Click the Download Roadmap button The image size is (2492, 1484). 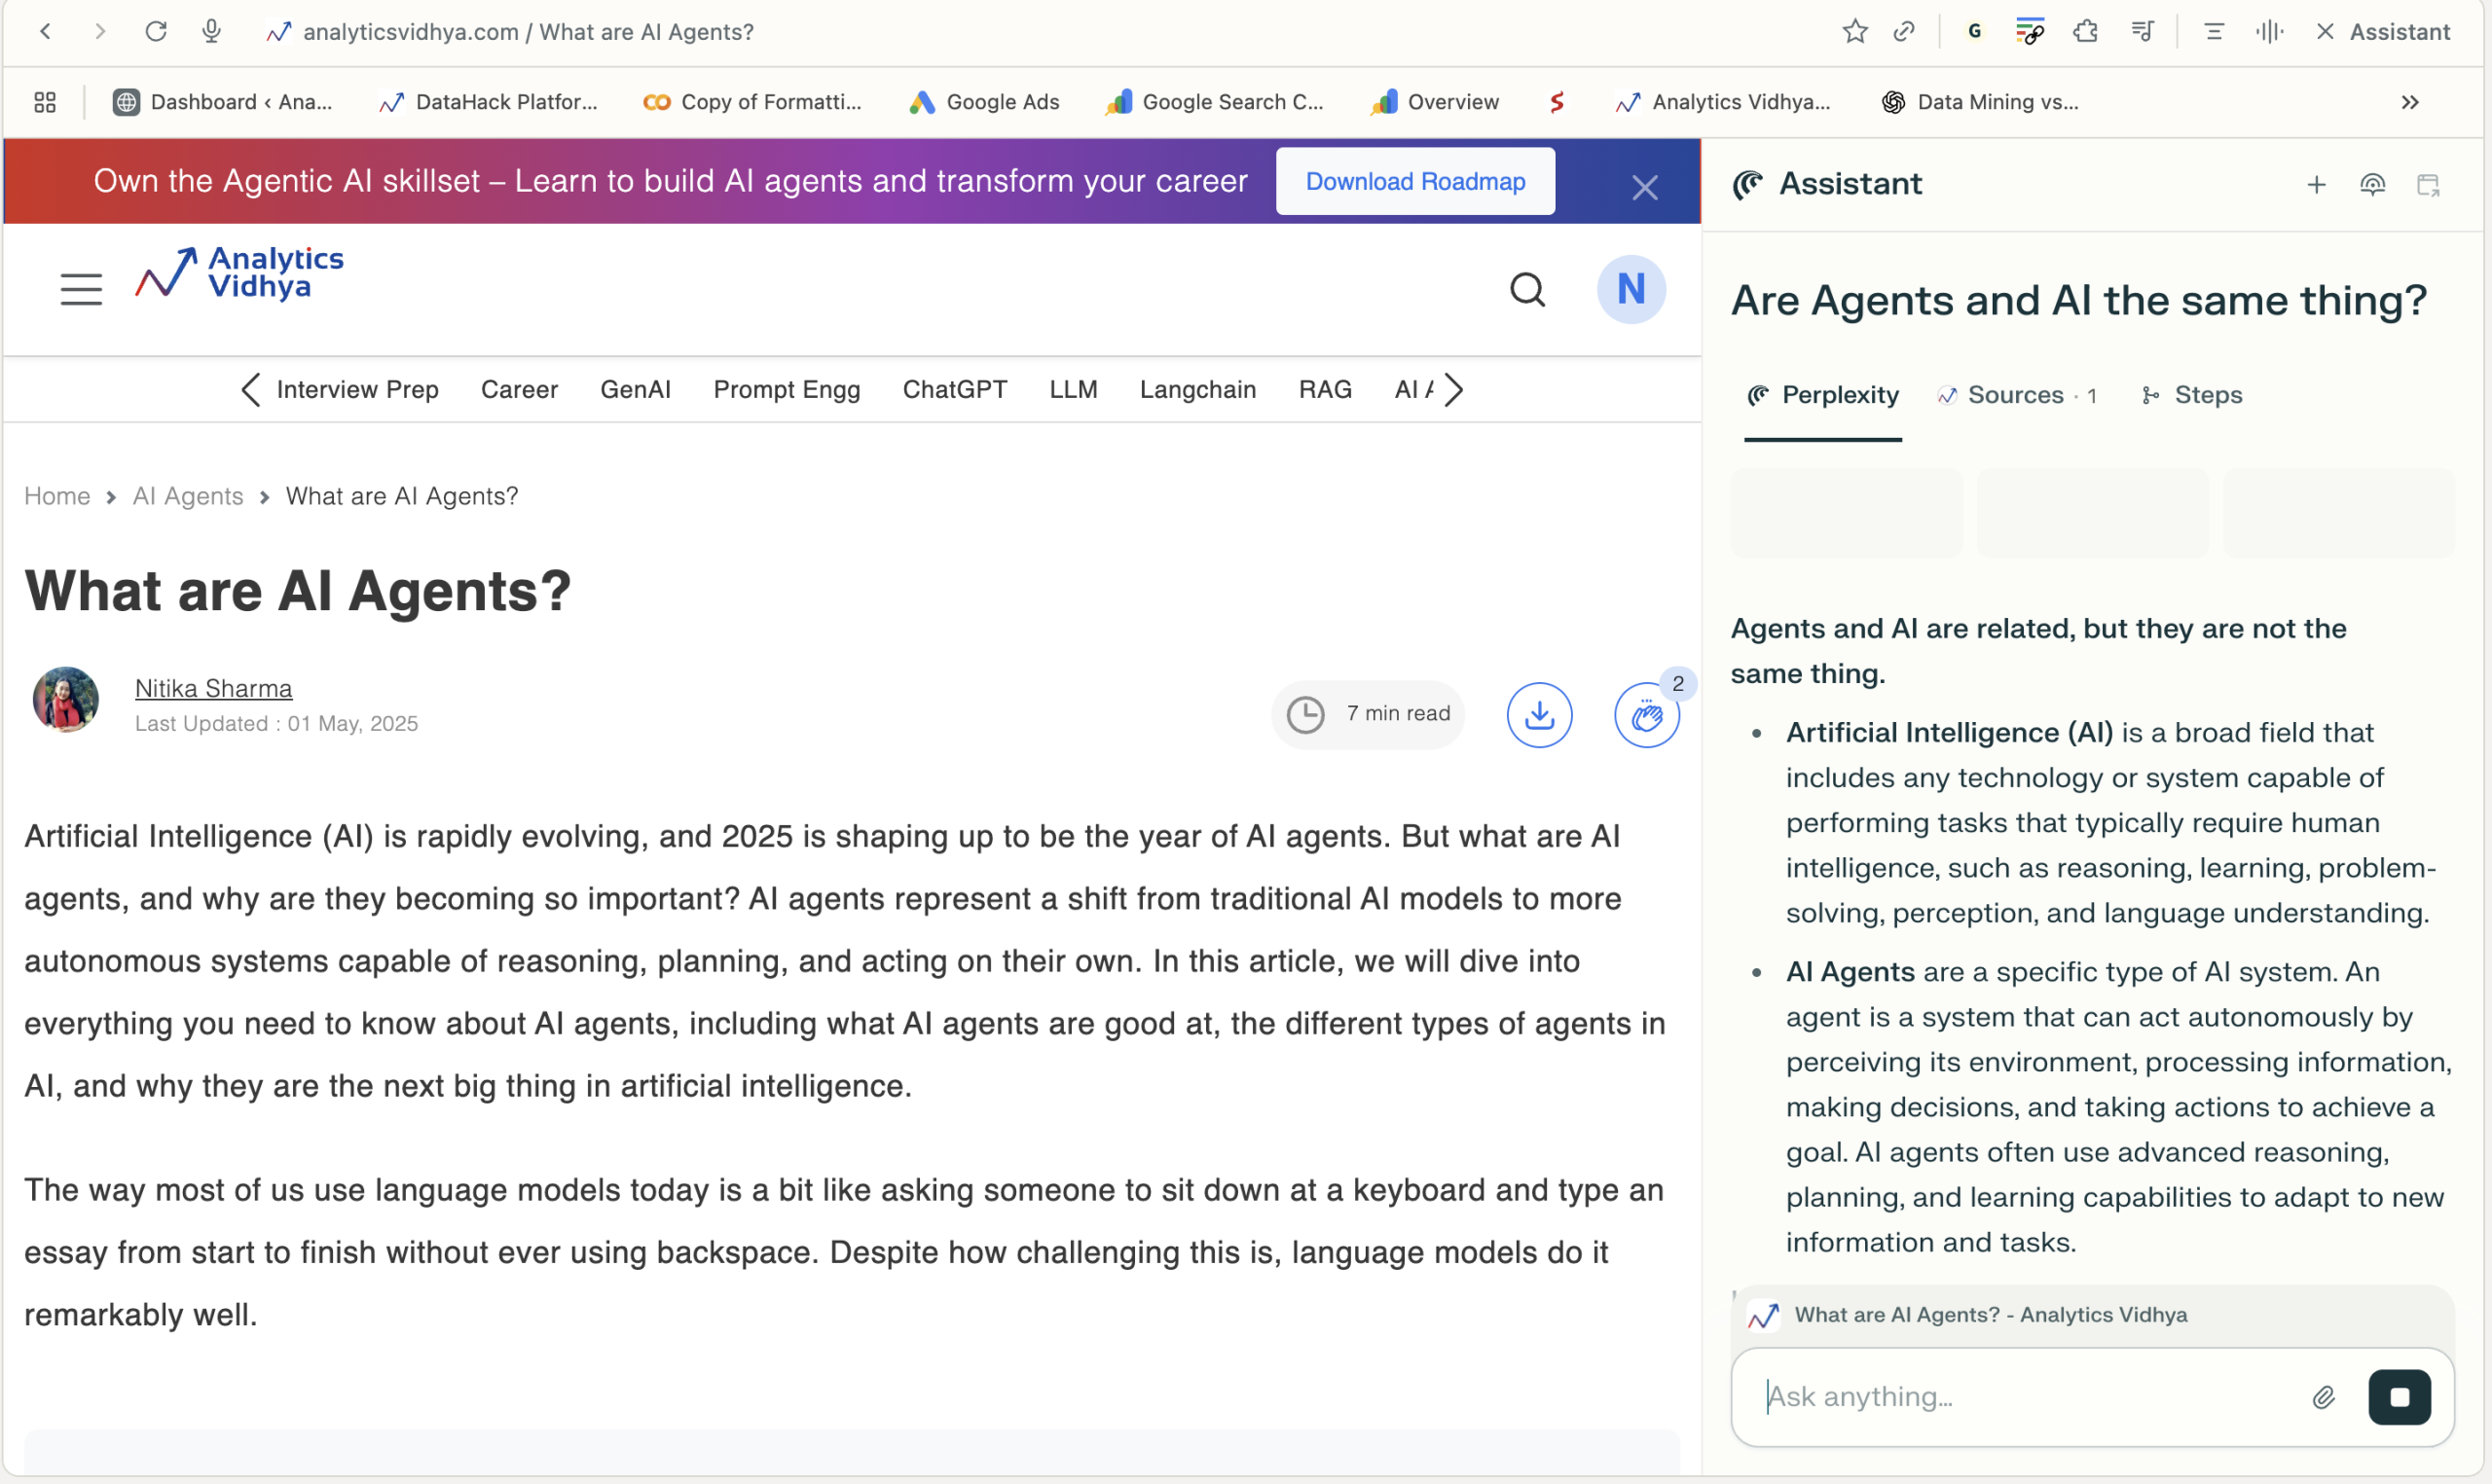tap(1414, 181)
